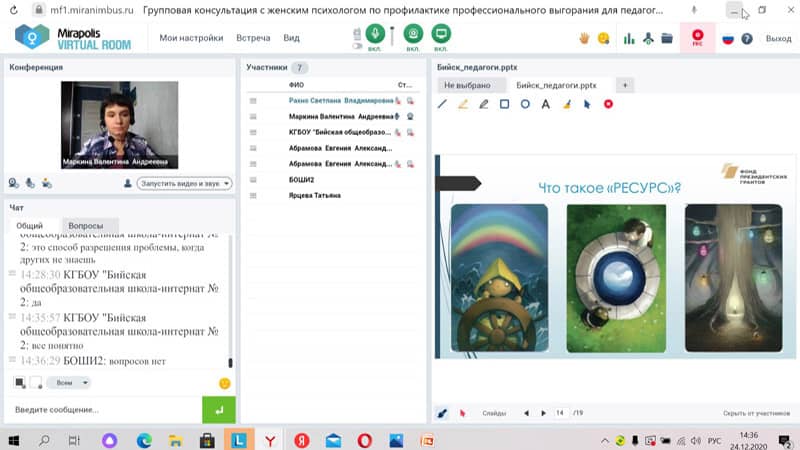The width and height of the screenshot is (800, 450).
Task: Add a new document tab with plus
Action: 625,85
